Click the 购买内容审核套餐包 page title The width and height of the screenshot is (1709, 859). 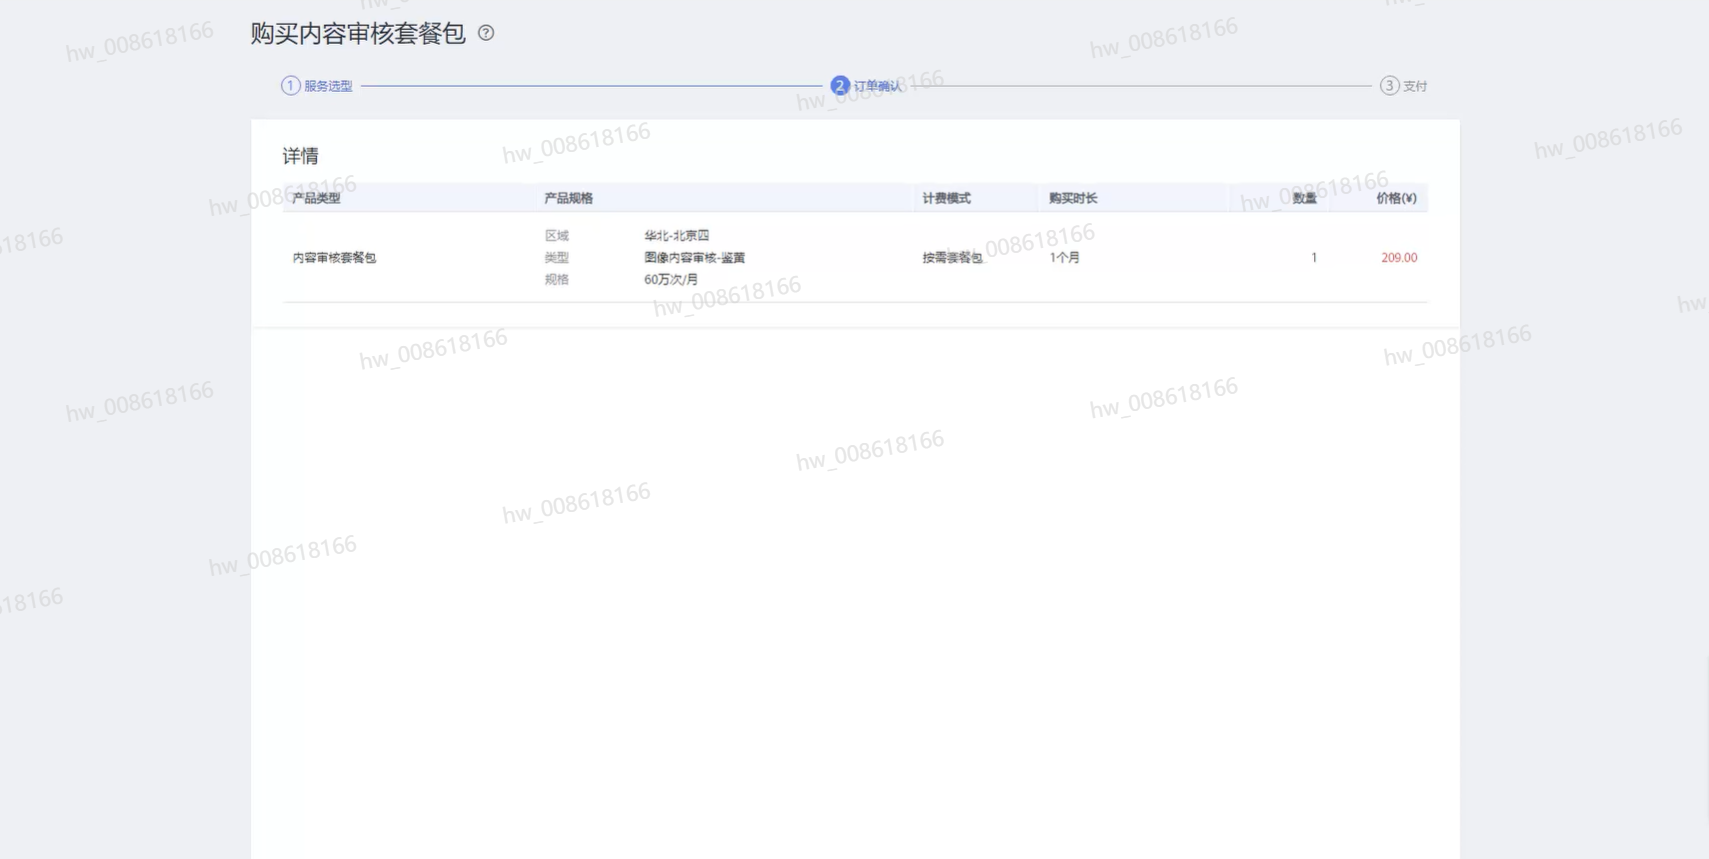[x=358, y=33]
